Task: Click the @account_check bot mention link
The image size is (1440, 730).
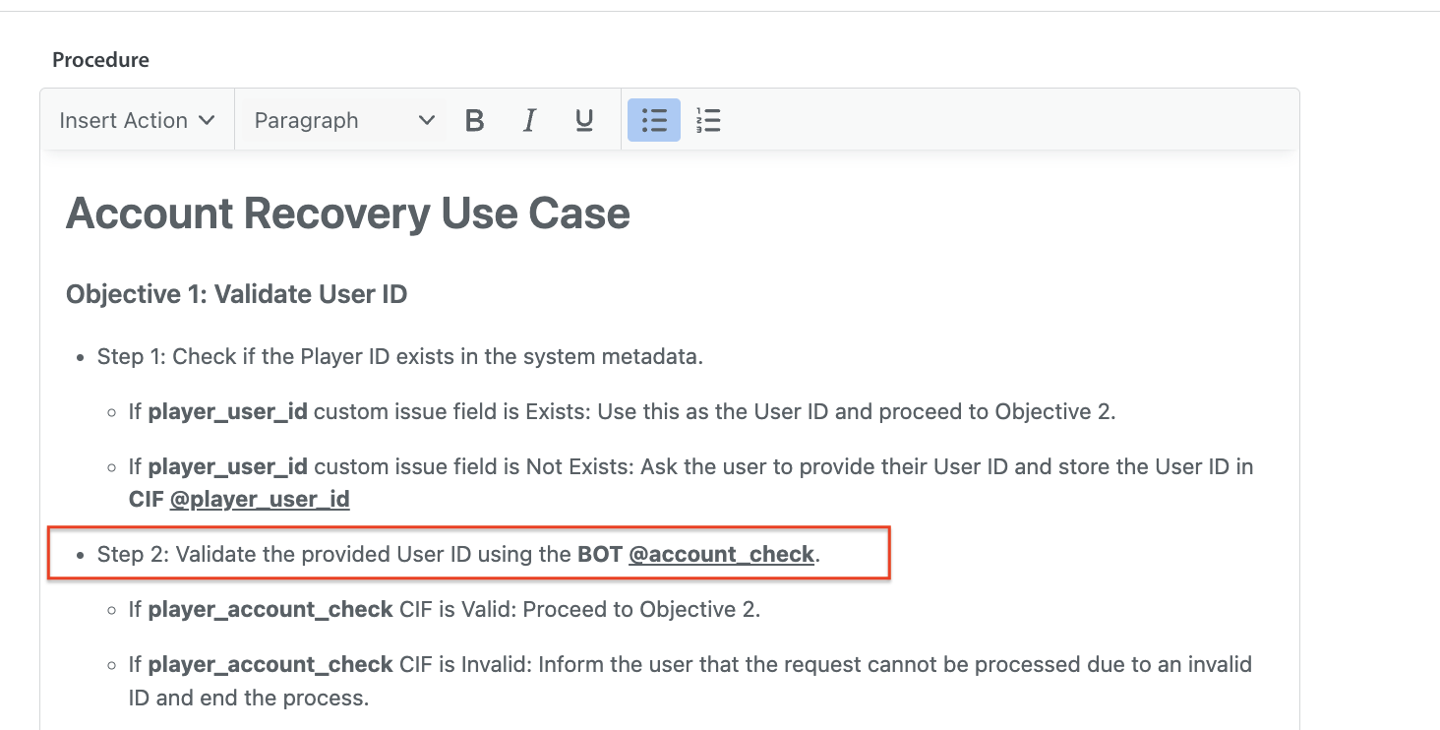Action: 720,554
